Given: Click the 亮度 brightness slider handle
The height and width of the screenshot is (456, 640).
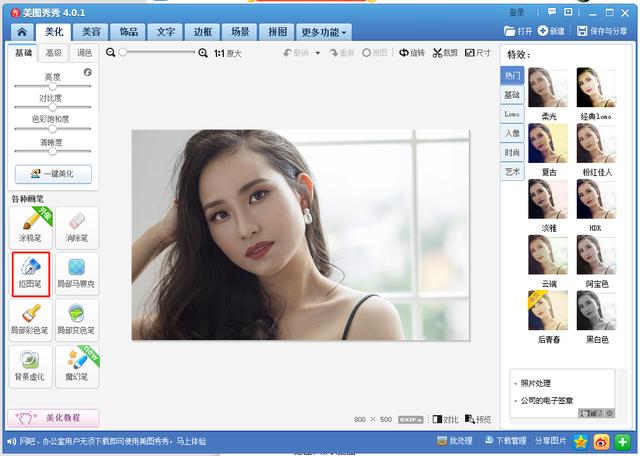Looking at the screenshot, I should pos(53,86).
